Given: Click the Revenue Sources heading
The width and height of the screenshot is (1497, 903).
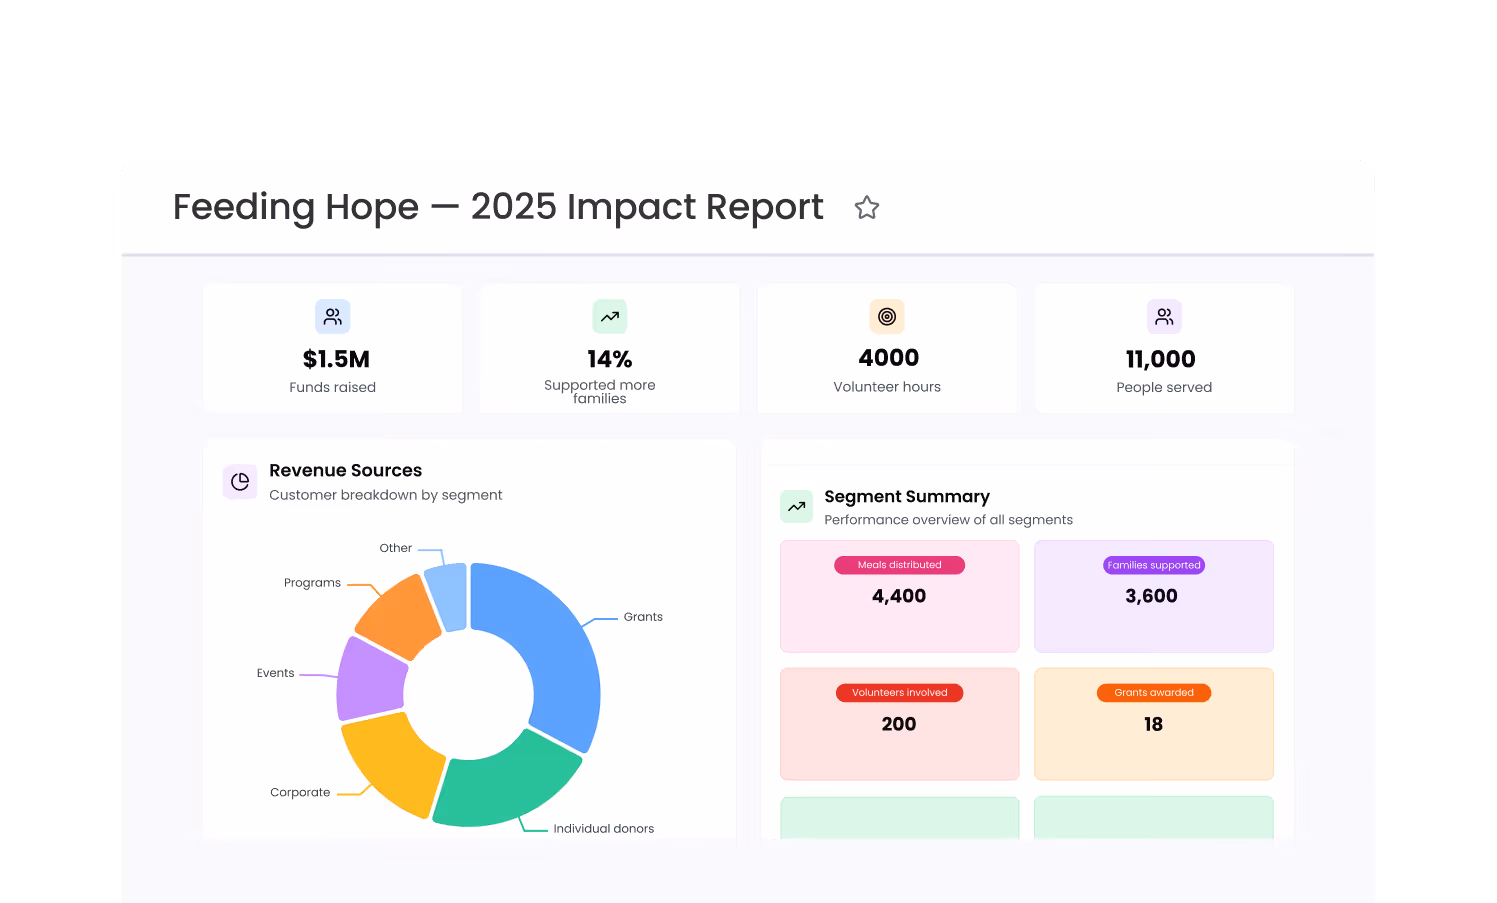Looking at the screenshot, I should [x=345, y=470].
